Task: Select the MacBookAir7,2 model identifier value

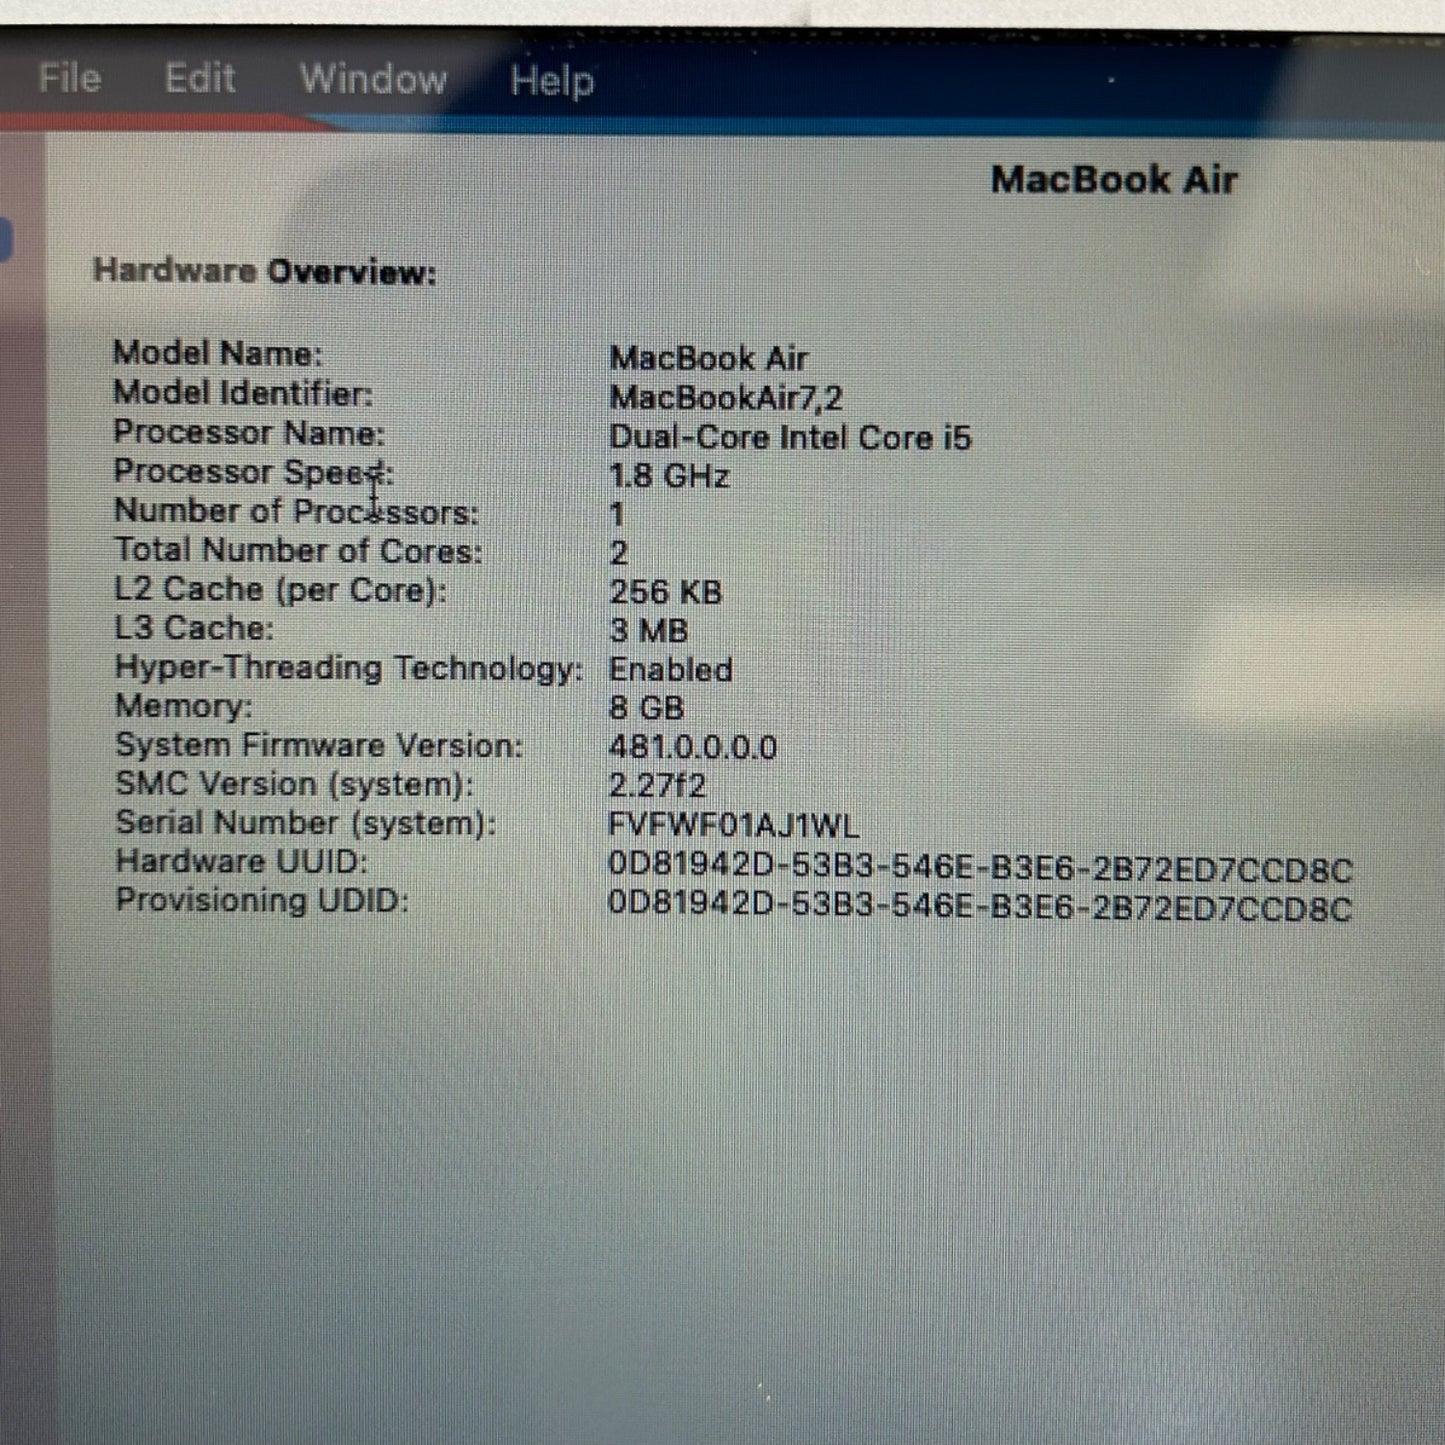Action: point(725,398)
